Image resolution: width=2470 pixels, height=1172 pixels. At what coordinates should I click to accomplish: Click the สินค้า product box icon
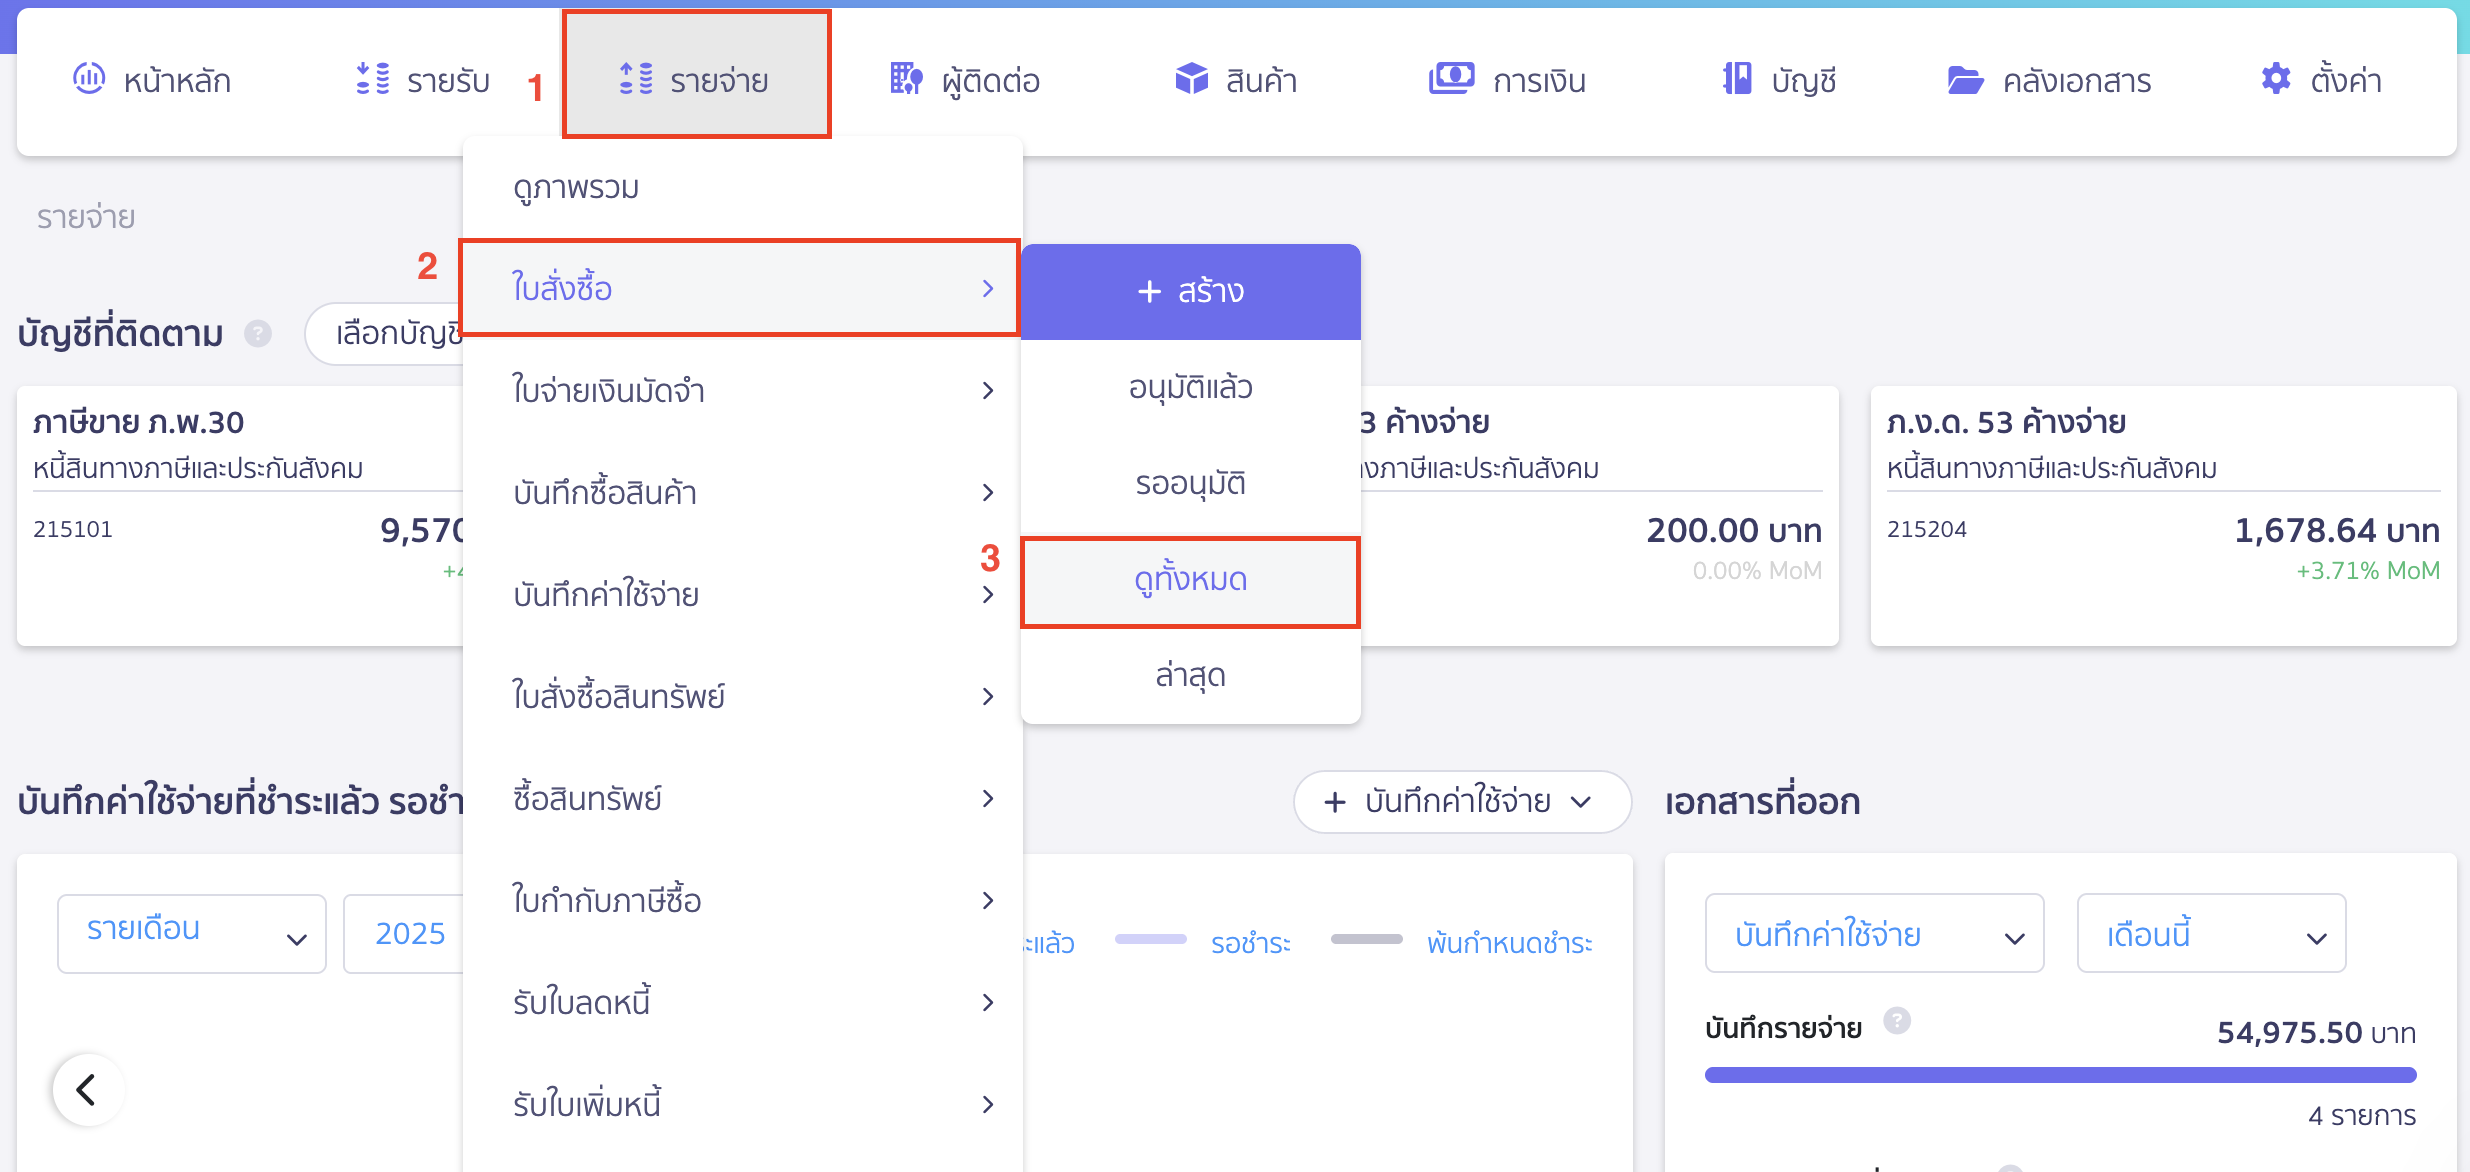[x=1191, y=78]
